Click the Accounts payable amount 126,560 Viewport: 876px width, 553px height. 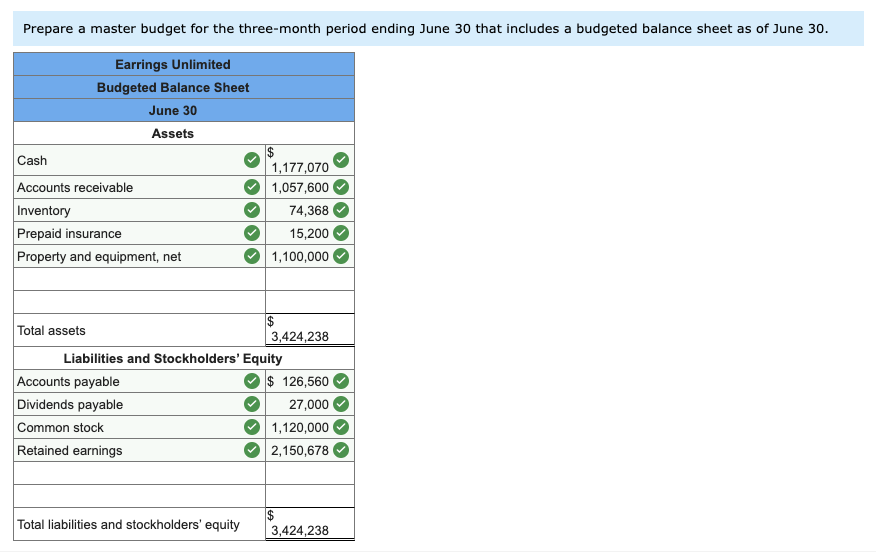pyautogui.click(x=310, y=381)
